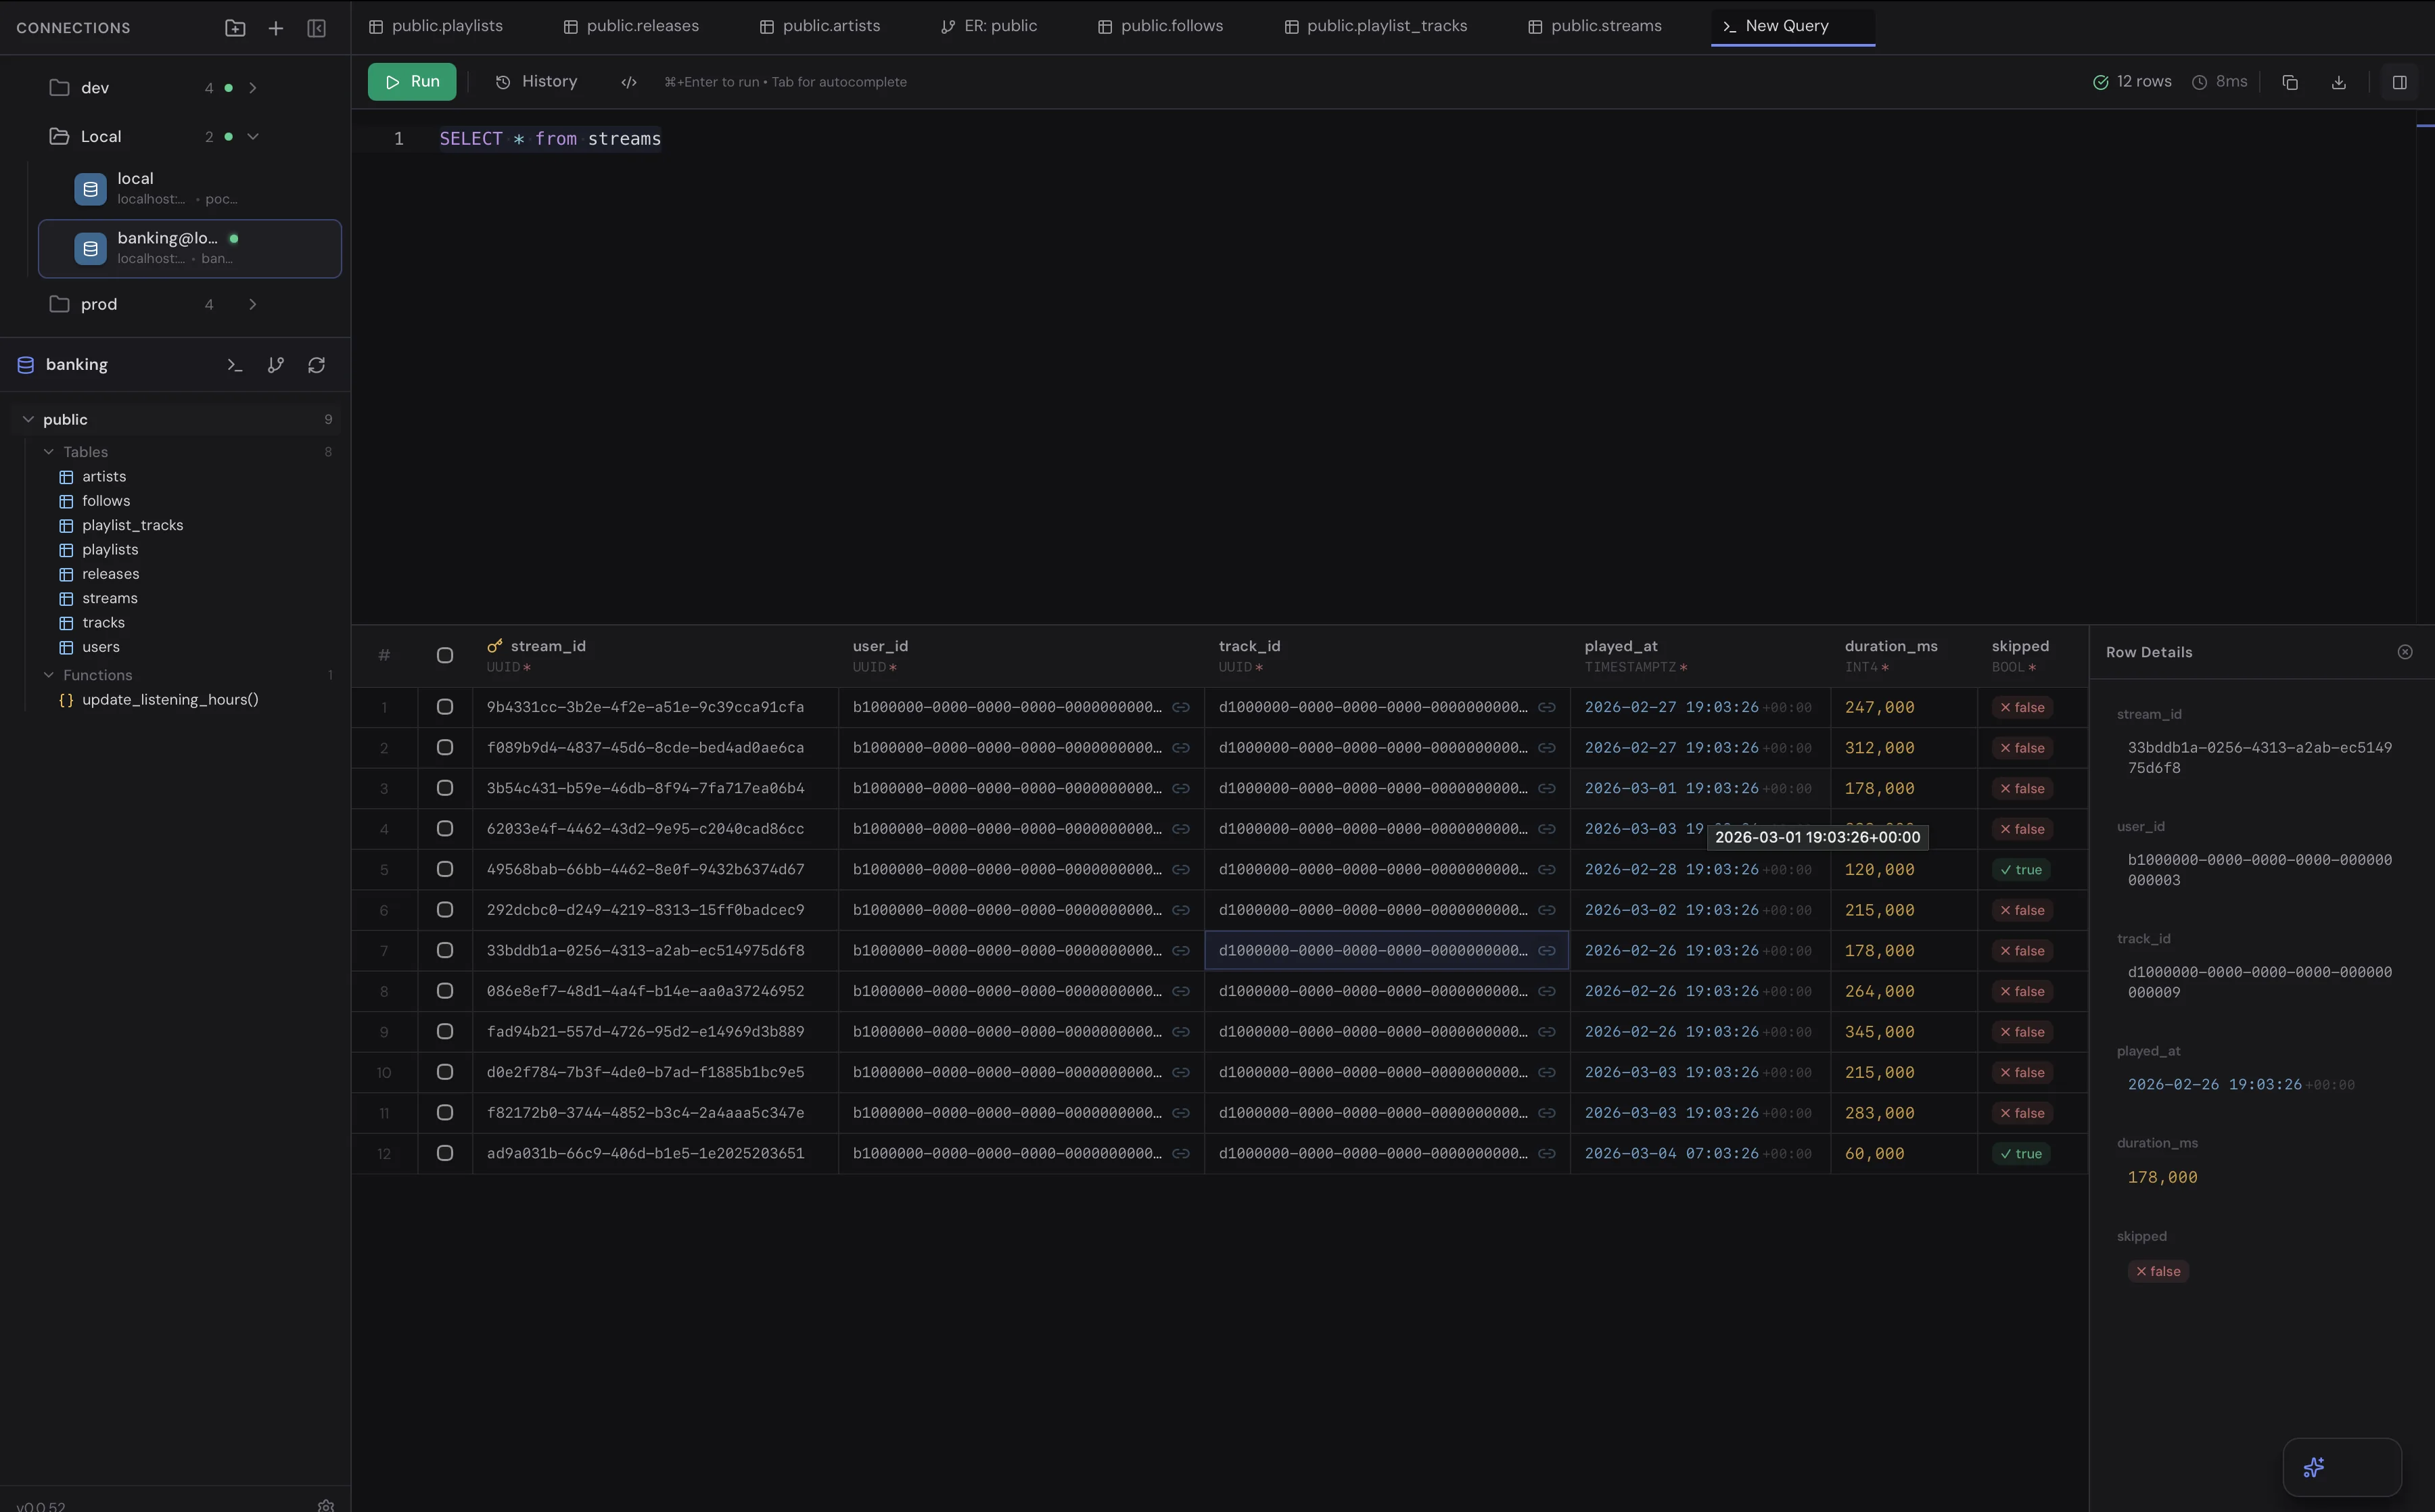2435x1512 pixels.
Task: Check the checkbox on row 12
Action: click(445, 1153)
